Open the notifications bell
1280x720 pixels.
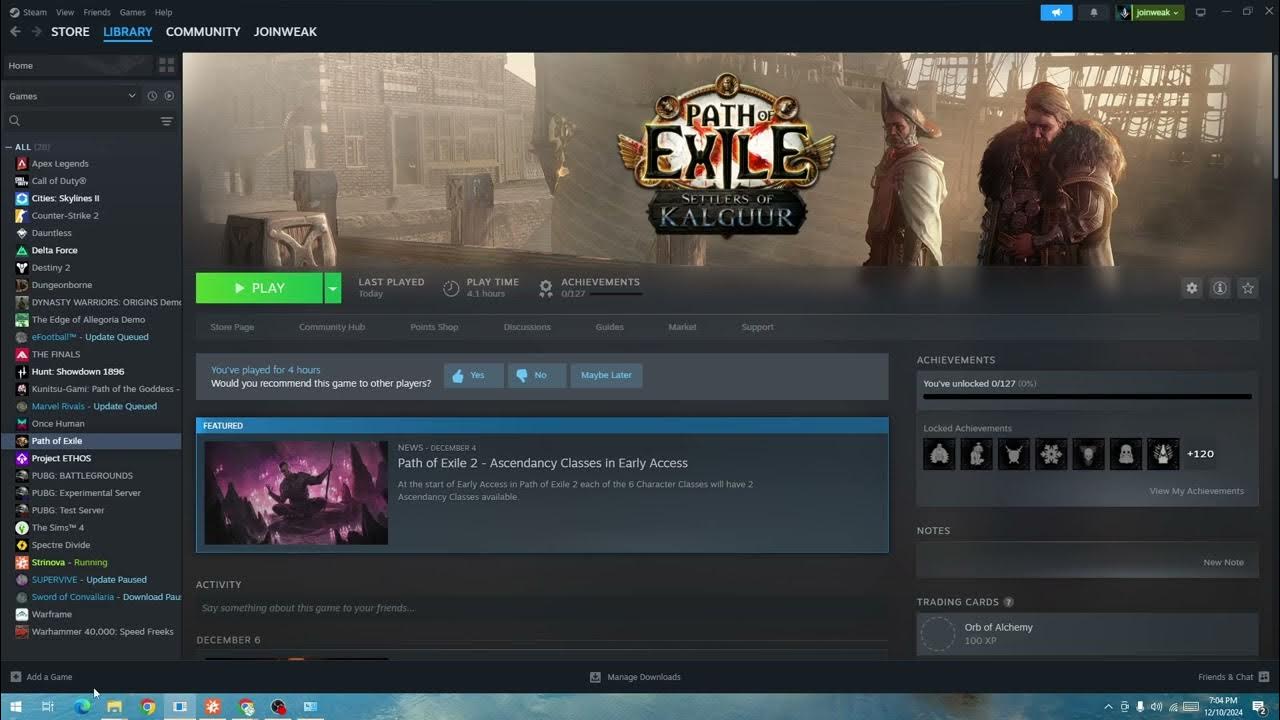coord(1093,12)
